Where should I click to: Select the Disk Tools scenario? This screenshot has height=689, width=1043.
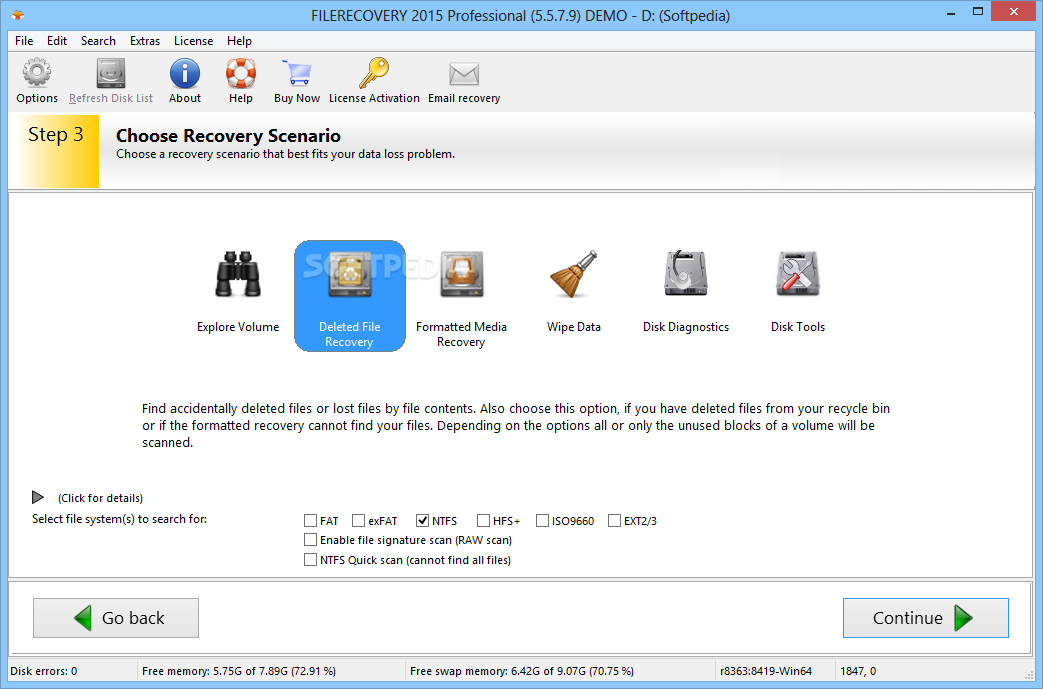pos(798,293)
